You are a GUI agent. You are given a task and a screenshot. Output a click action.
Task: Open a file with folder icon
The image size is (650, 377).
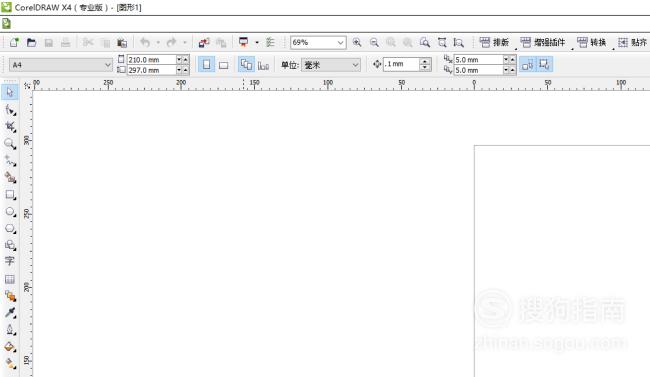point(31,42)
